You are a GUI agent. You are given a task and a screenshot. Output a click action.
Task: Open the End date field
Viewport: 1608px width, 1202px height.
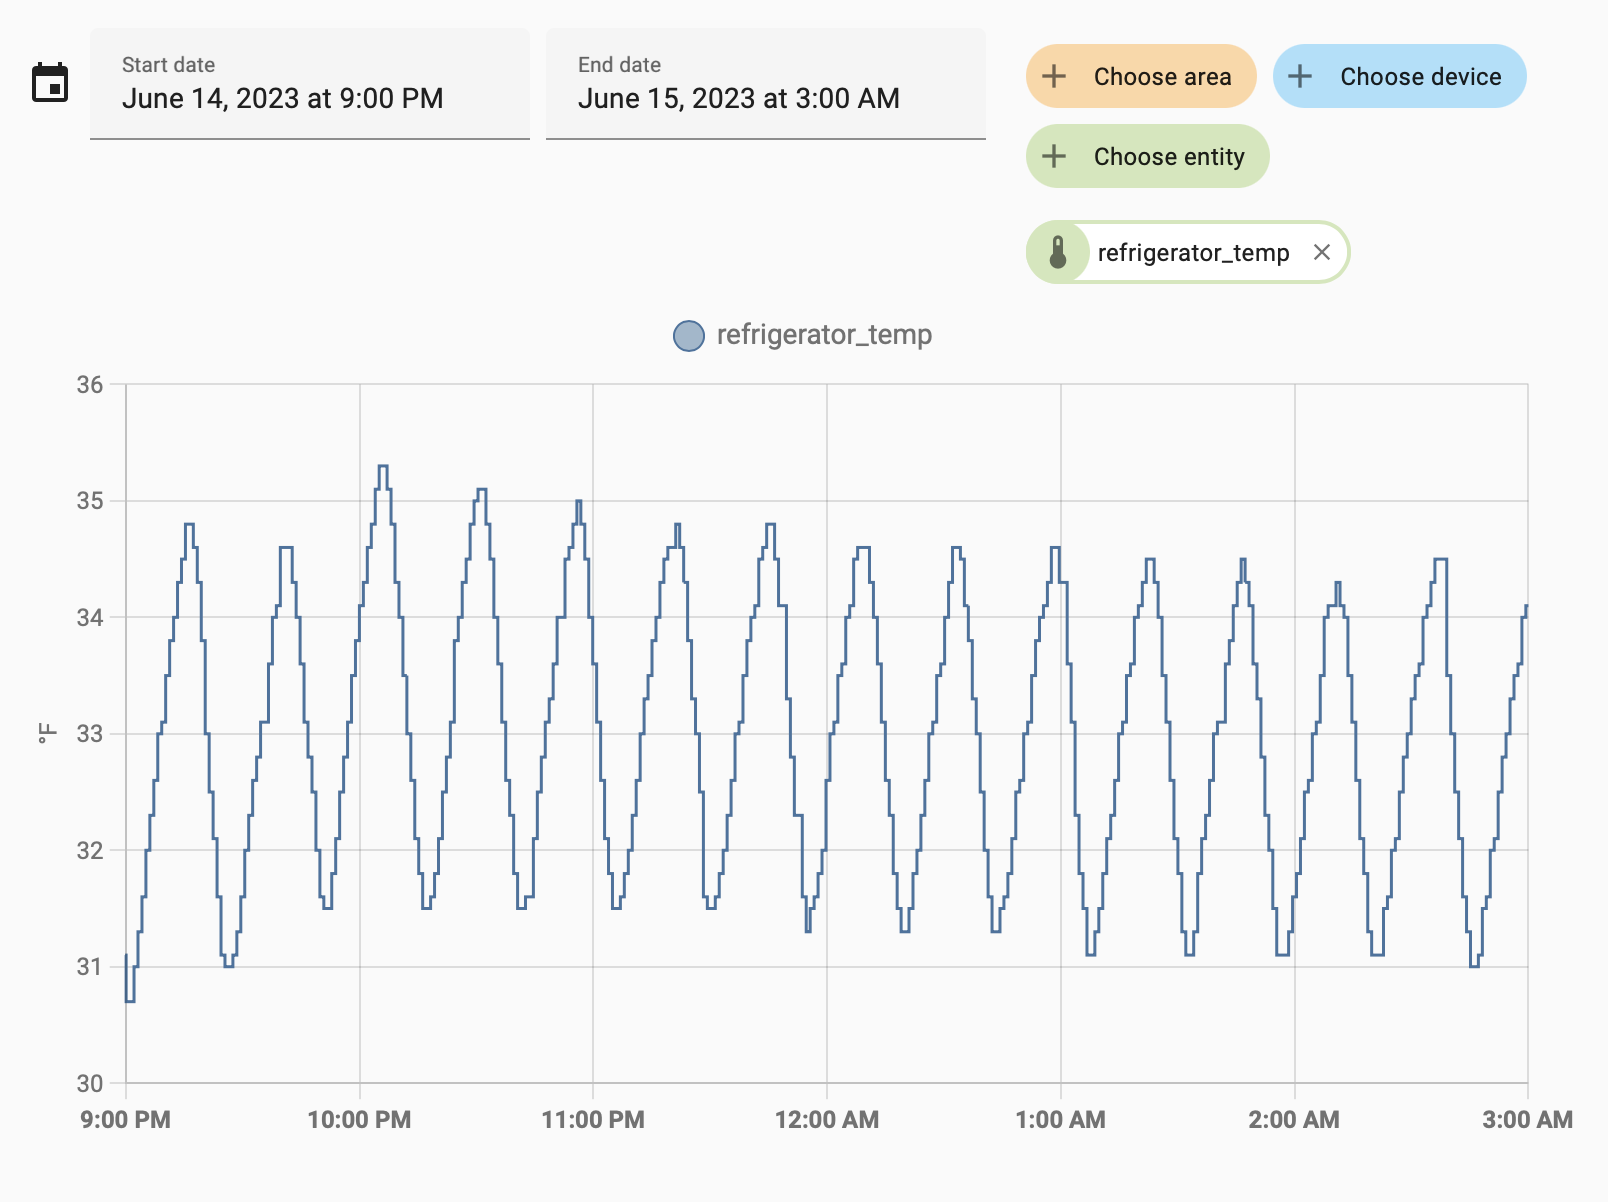(765, 84)
